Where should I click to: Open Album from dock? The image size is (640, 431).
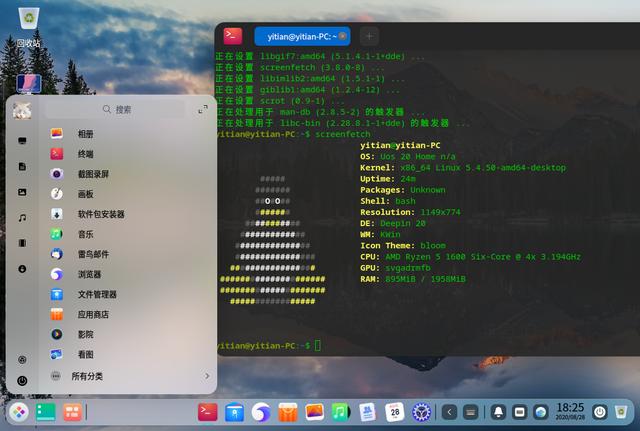pos(314,412)
